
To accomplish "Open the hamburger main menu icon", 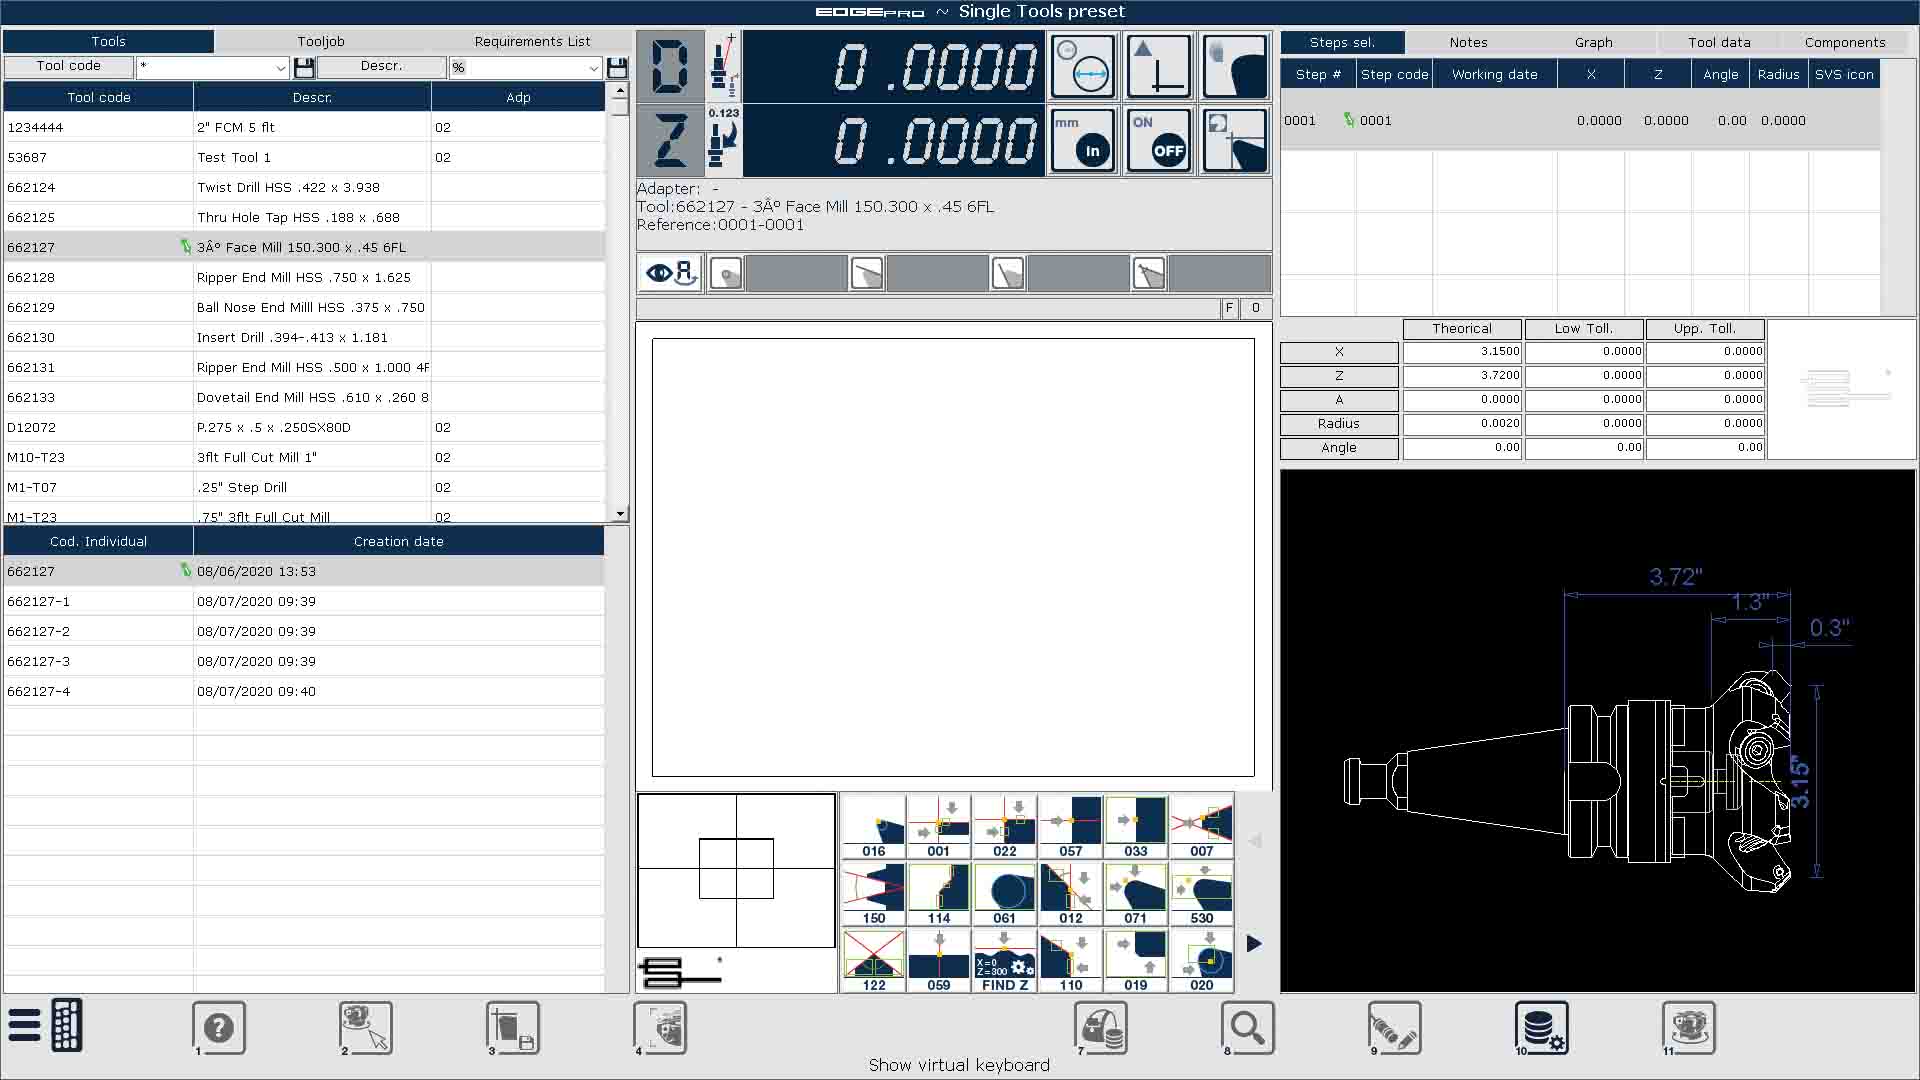I will [24, 1025].
